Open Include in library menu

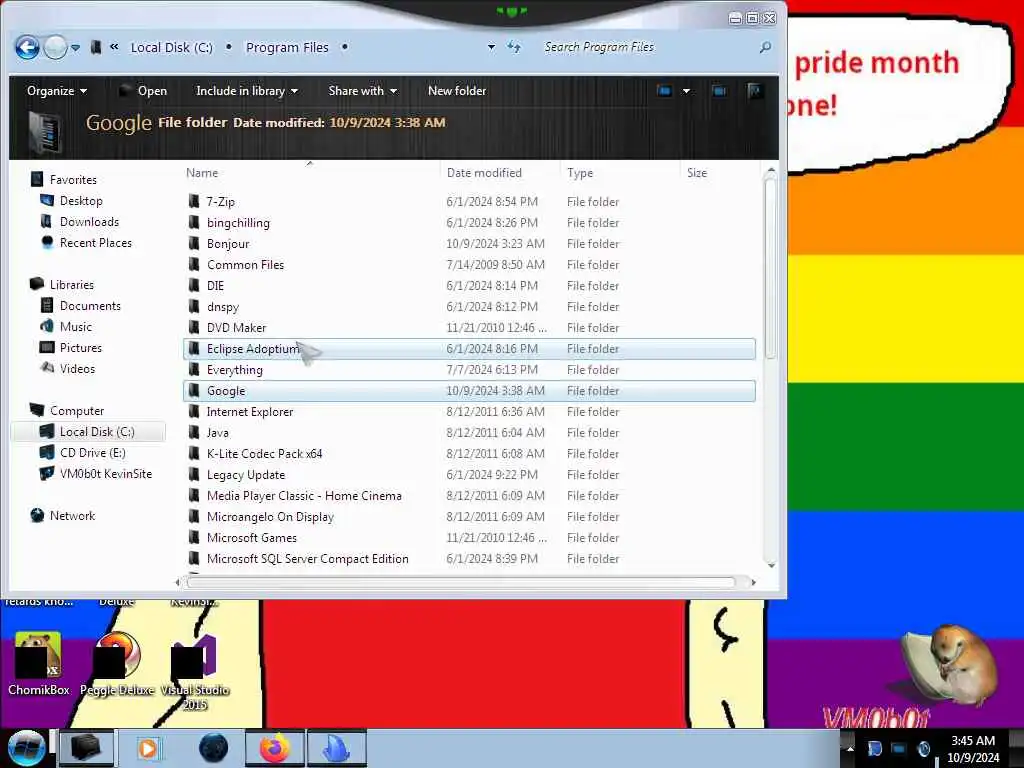click(247, 91)
